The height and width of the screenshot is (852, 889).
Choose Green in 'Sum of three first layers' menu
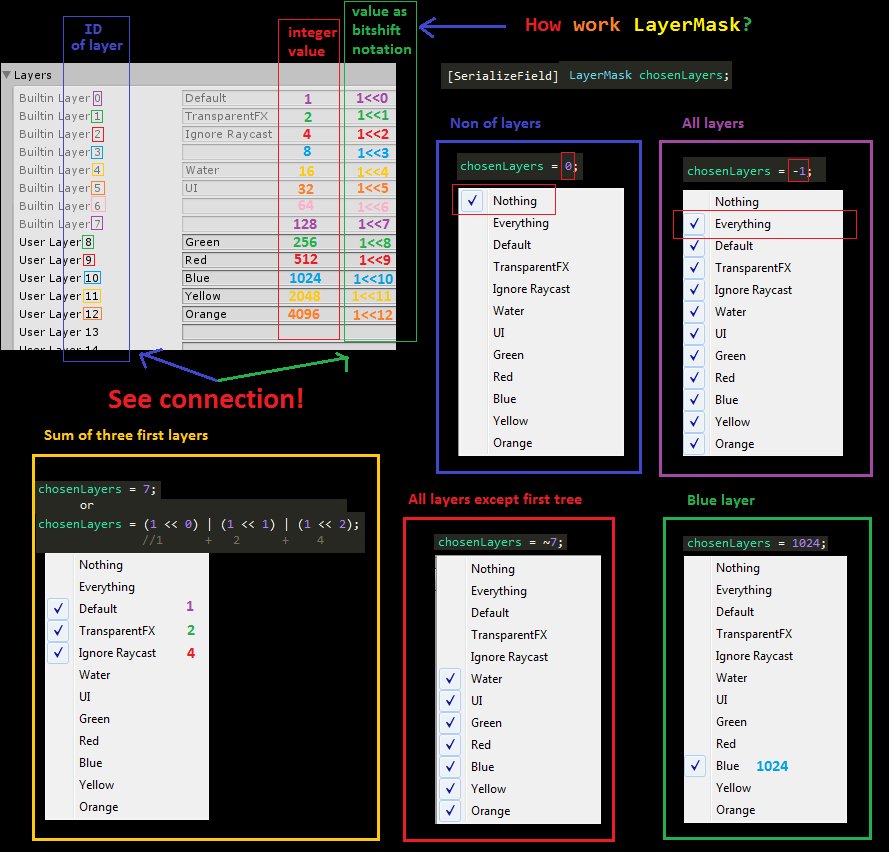[127, 719]
